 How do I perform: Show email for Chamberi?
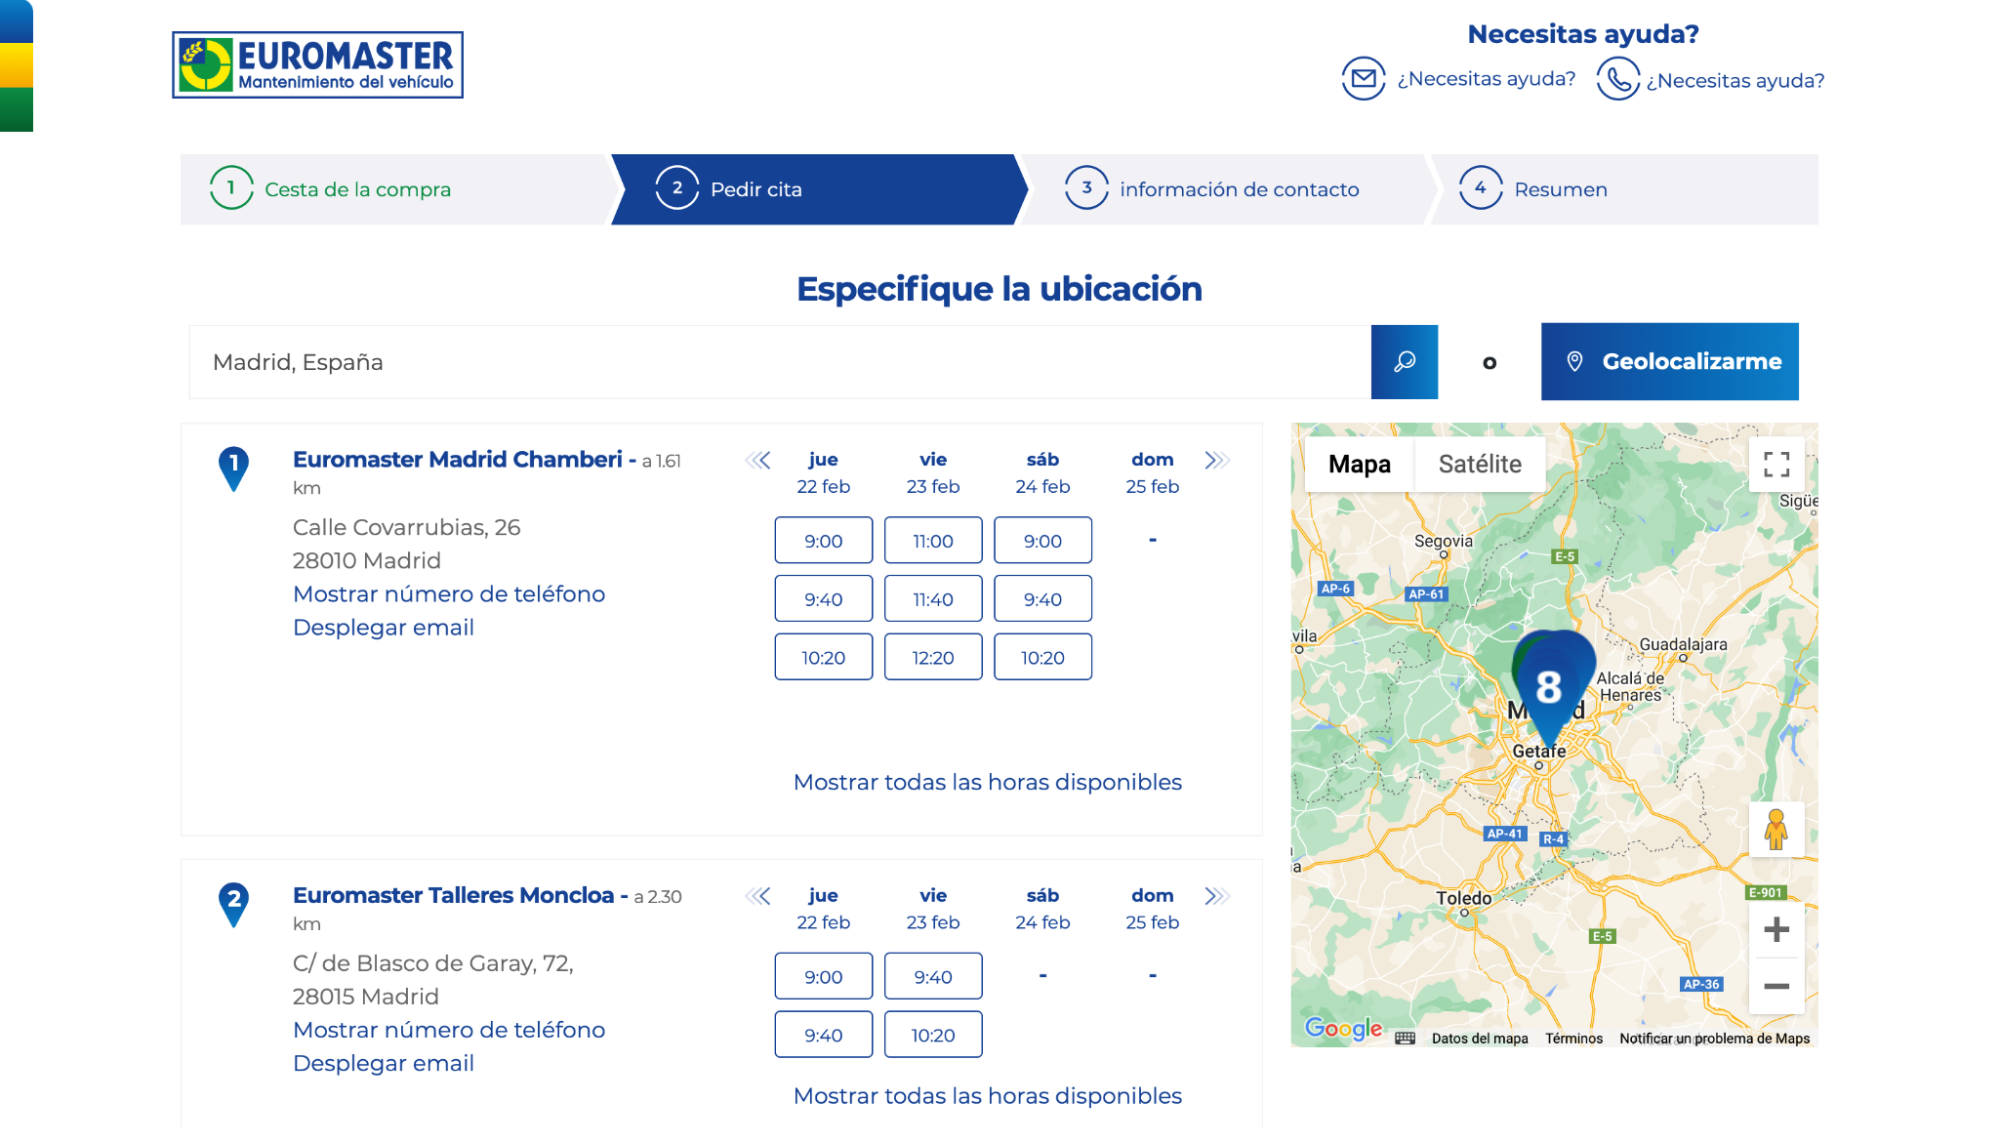(383, 627)
